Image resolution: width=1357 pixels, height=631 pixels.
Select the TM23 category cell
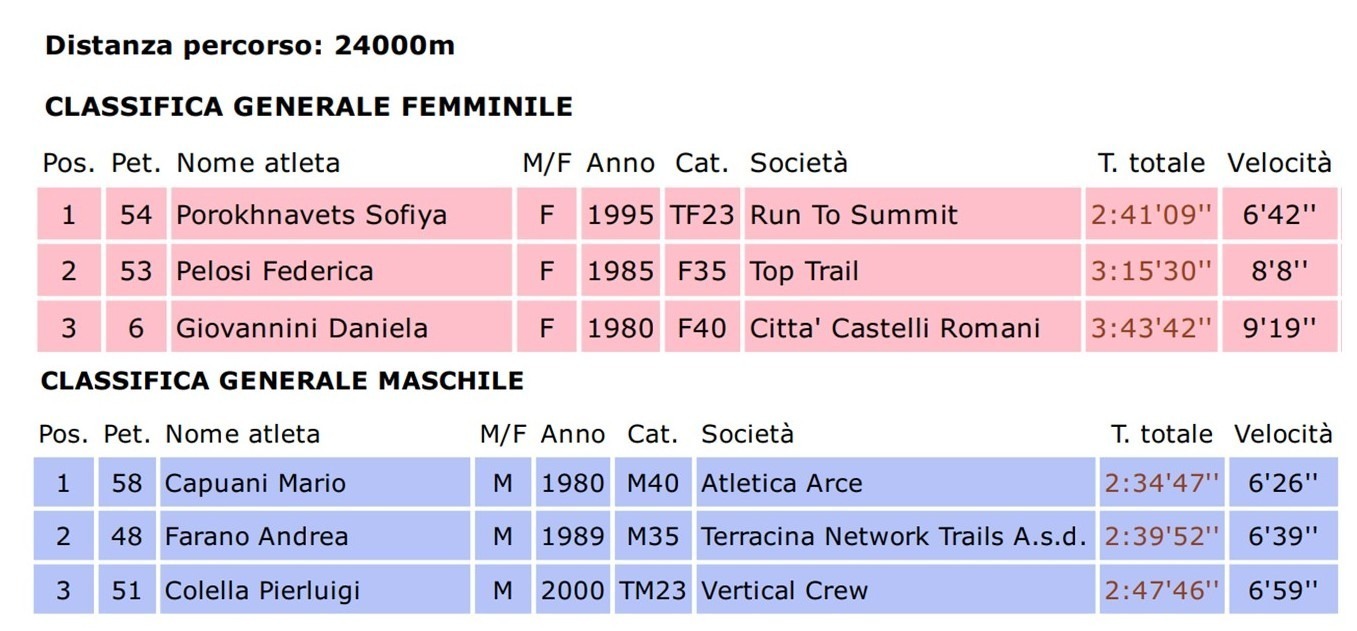coord(652,590)
